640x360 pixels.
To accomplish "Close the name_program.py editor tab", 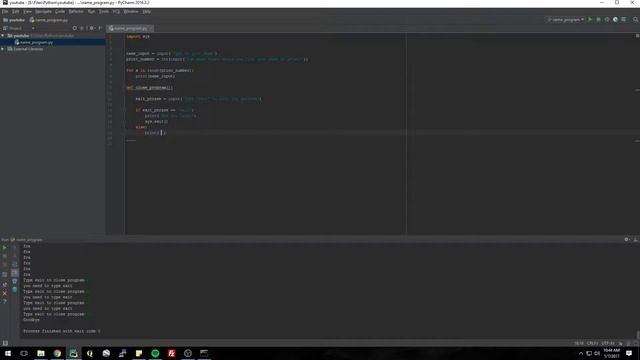I will 151,28.
